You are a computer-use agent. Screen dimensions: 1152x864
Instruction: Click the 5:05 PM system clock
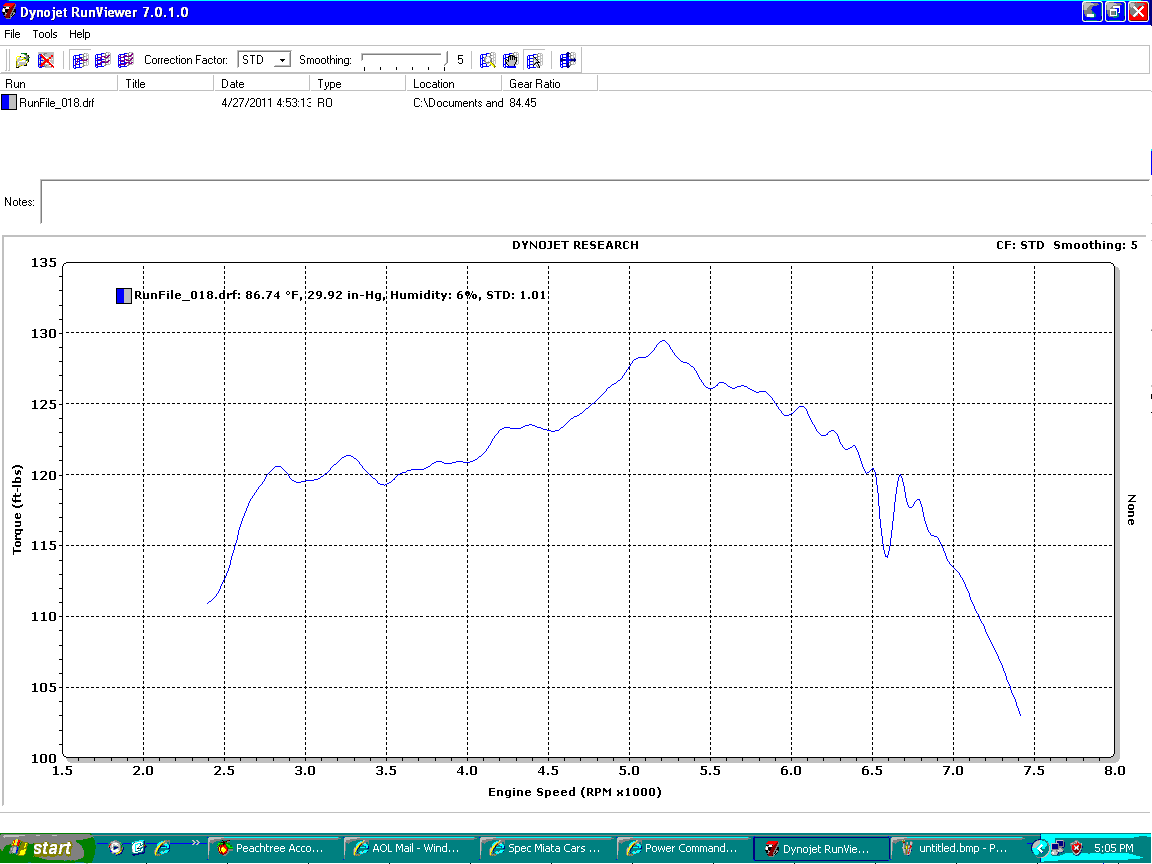[1113, 848]
